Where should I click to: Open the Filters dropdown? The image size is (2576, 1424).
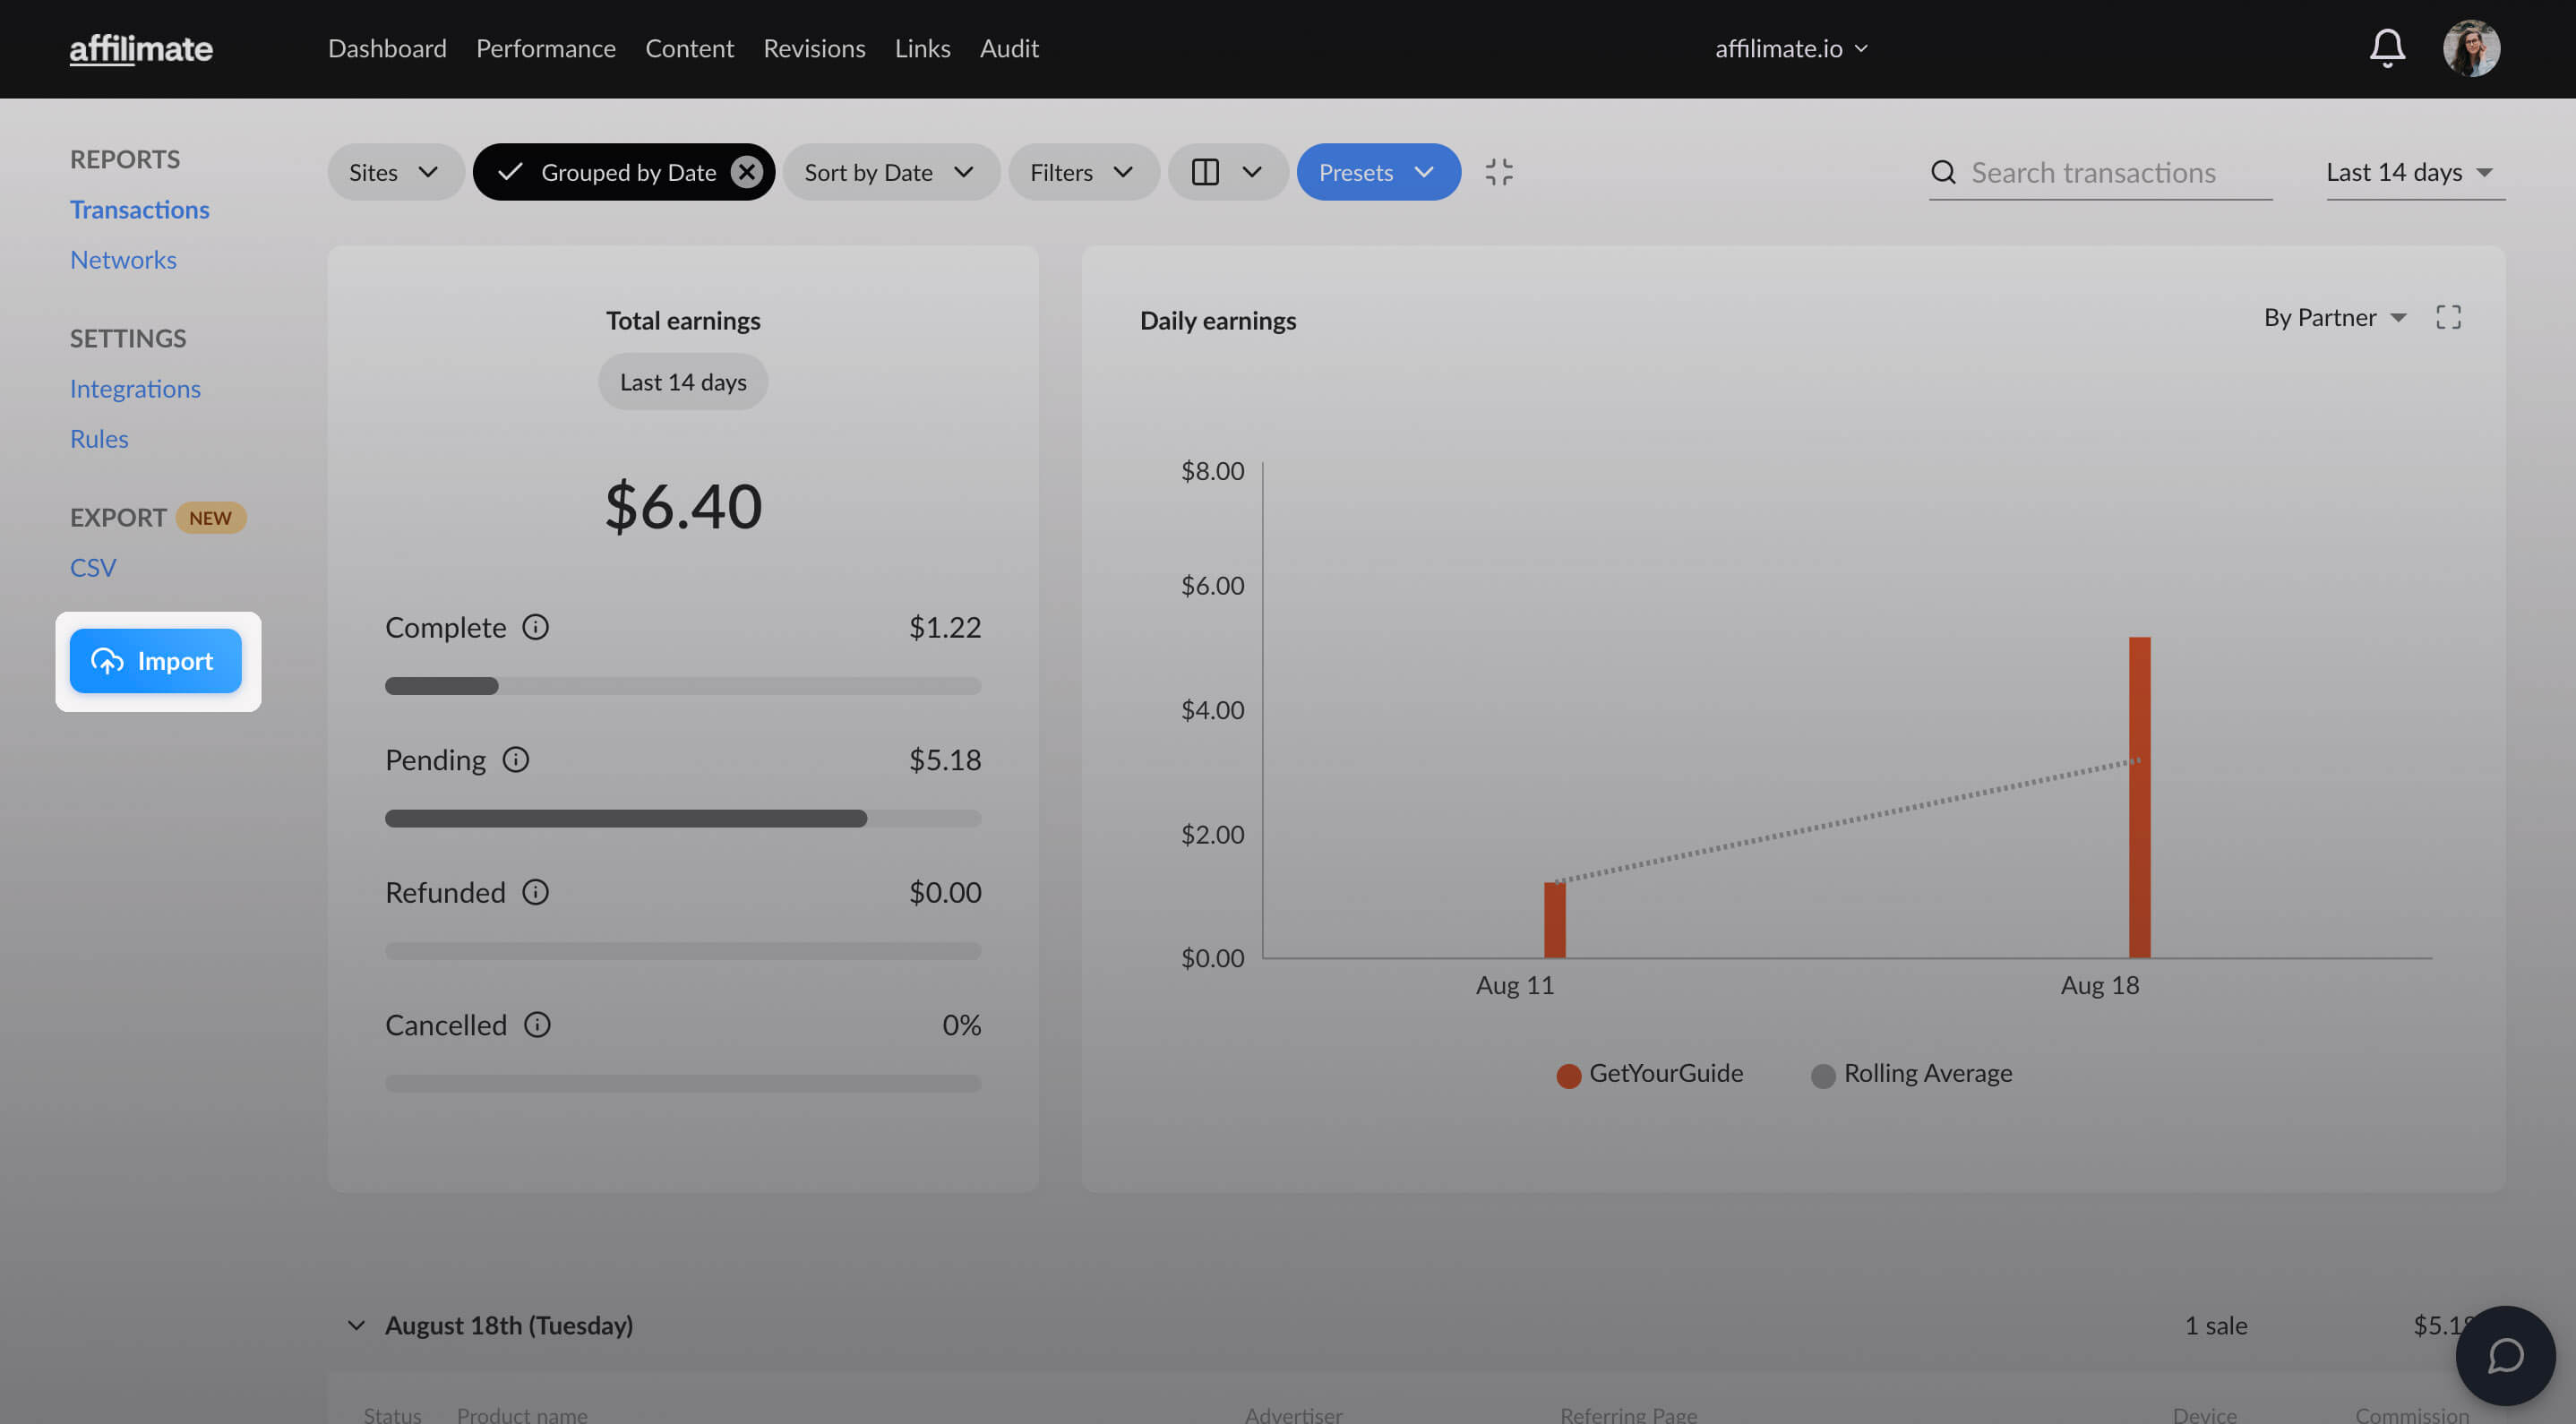pyautogui.click(x=1083, y=172)
